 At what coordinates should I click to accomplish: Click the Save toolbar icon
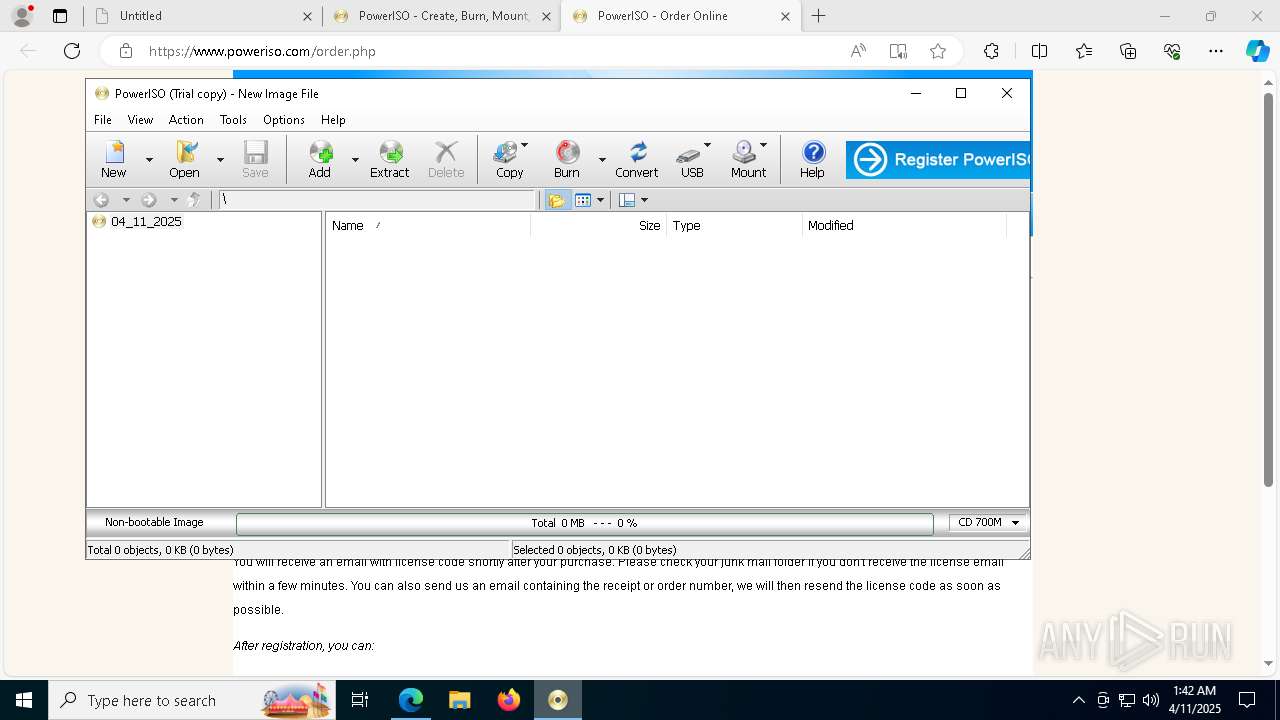coord(255,159)
